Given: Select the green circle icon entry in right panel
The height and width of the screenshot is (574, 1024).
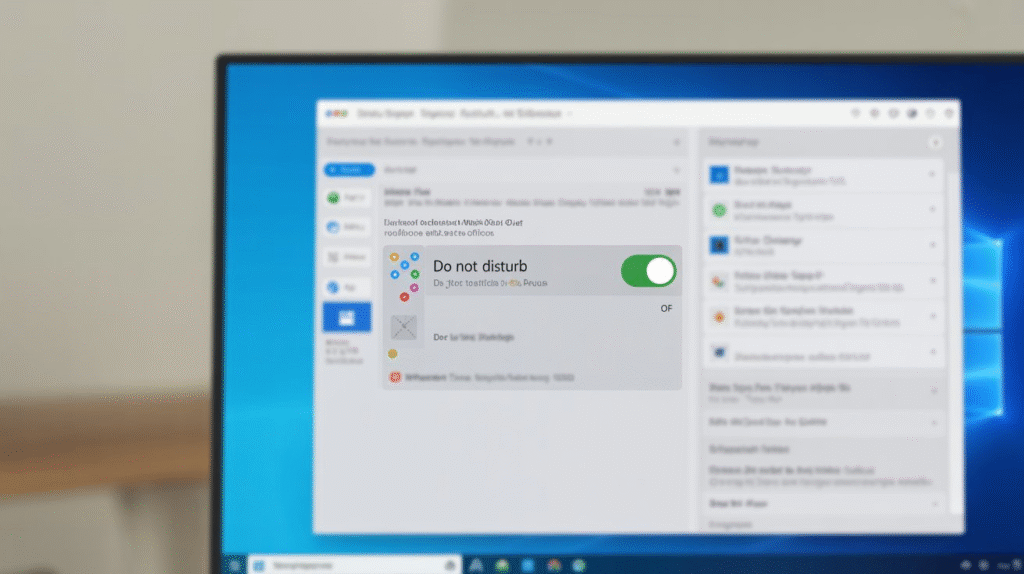Looking at the screenshot, I should (718, 210).
